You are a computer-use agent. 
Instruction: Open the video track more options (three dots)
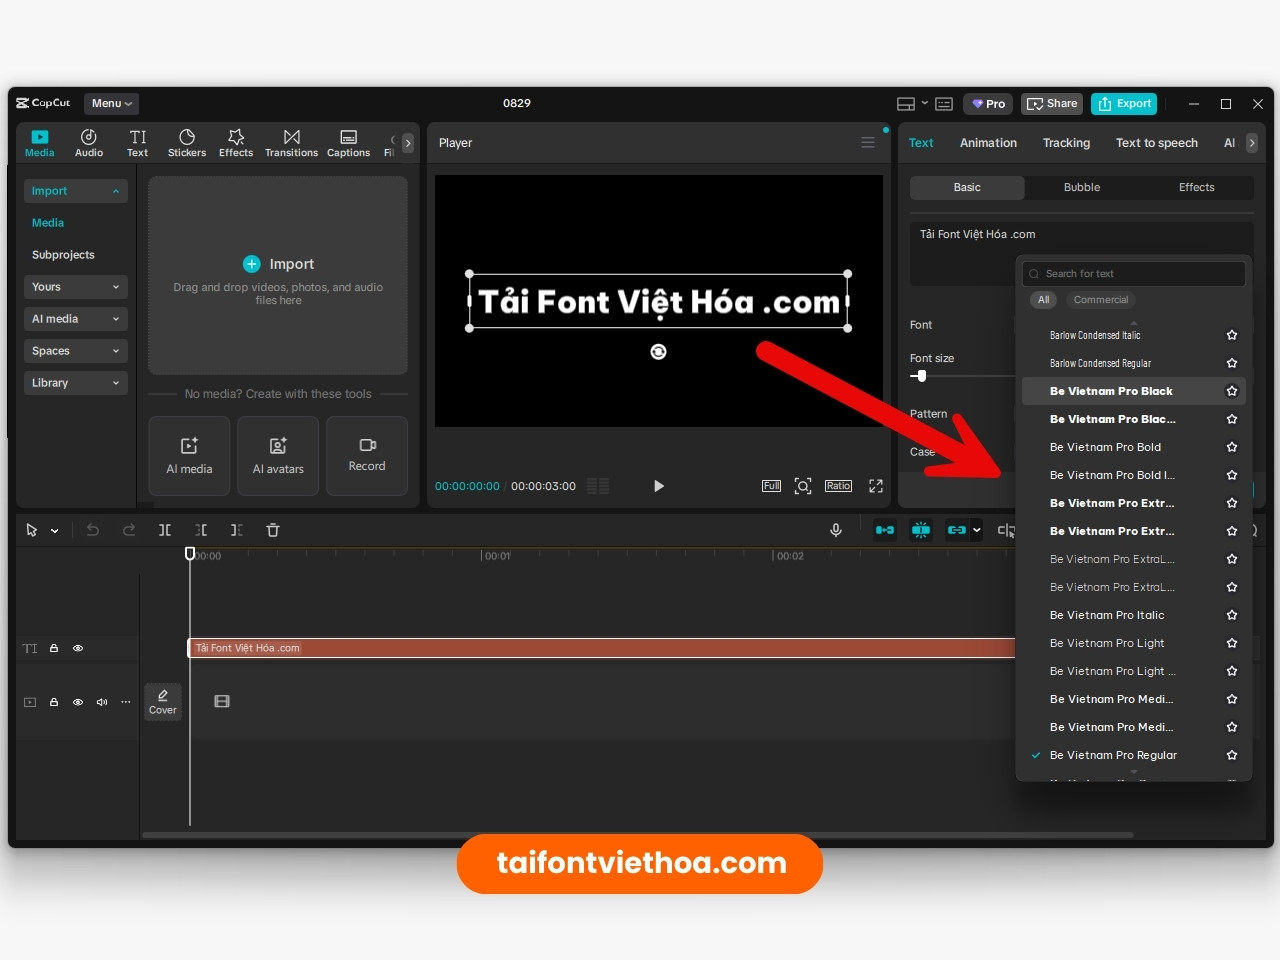click(x=126, y=702)
